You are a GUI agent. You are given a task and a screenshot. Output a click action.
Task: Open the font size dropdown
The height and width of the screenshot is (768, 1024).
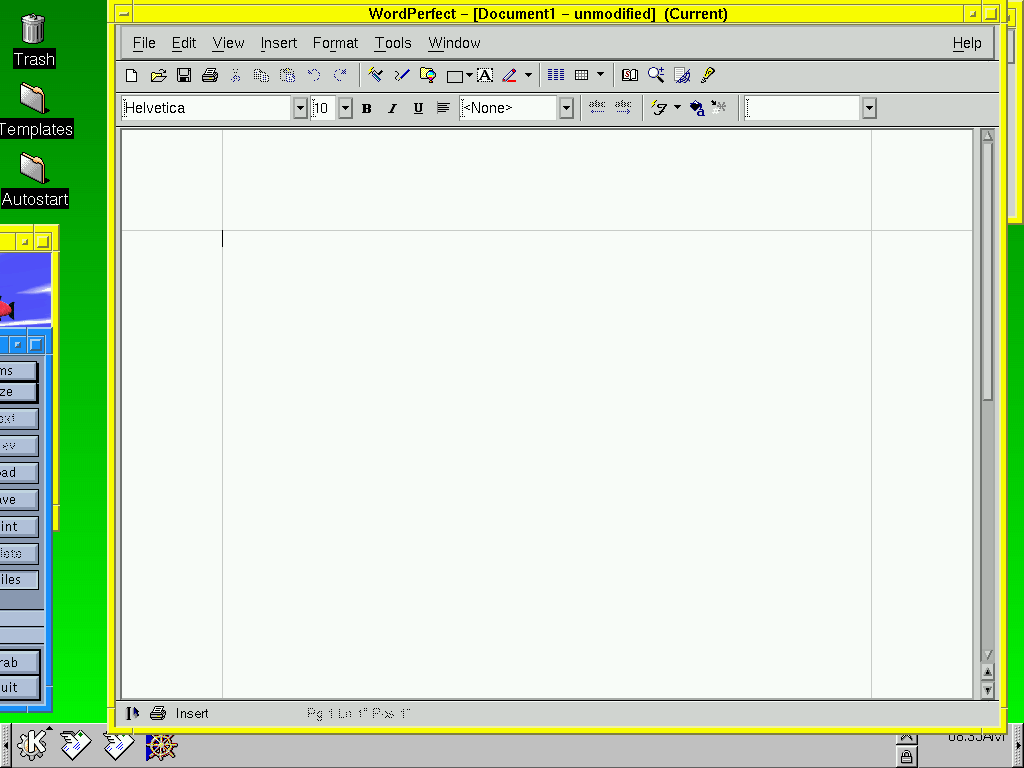346,108
